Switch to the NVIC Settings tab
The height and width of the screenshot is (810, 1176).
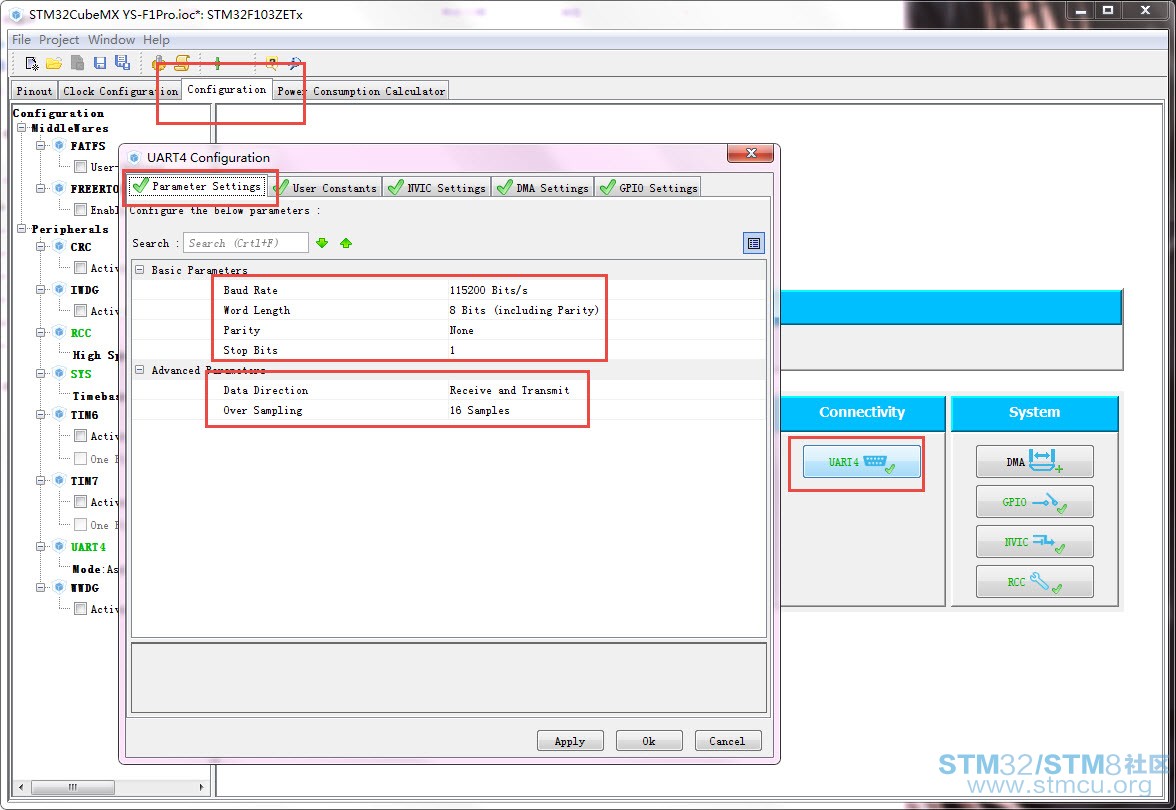point(436,188)
